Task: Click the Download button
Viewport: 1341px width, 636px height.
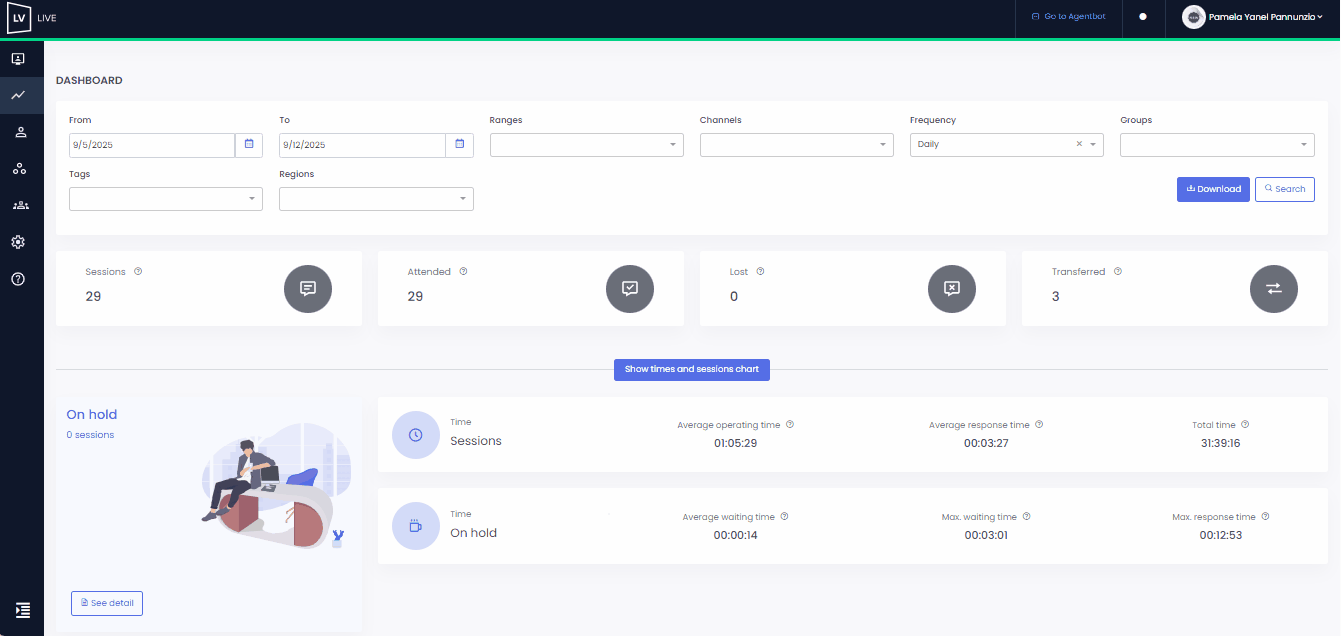Action: [1213, 189]
